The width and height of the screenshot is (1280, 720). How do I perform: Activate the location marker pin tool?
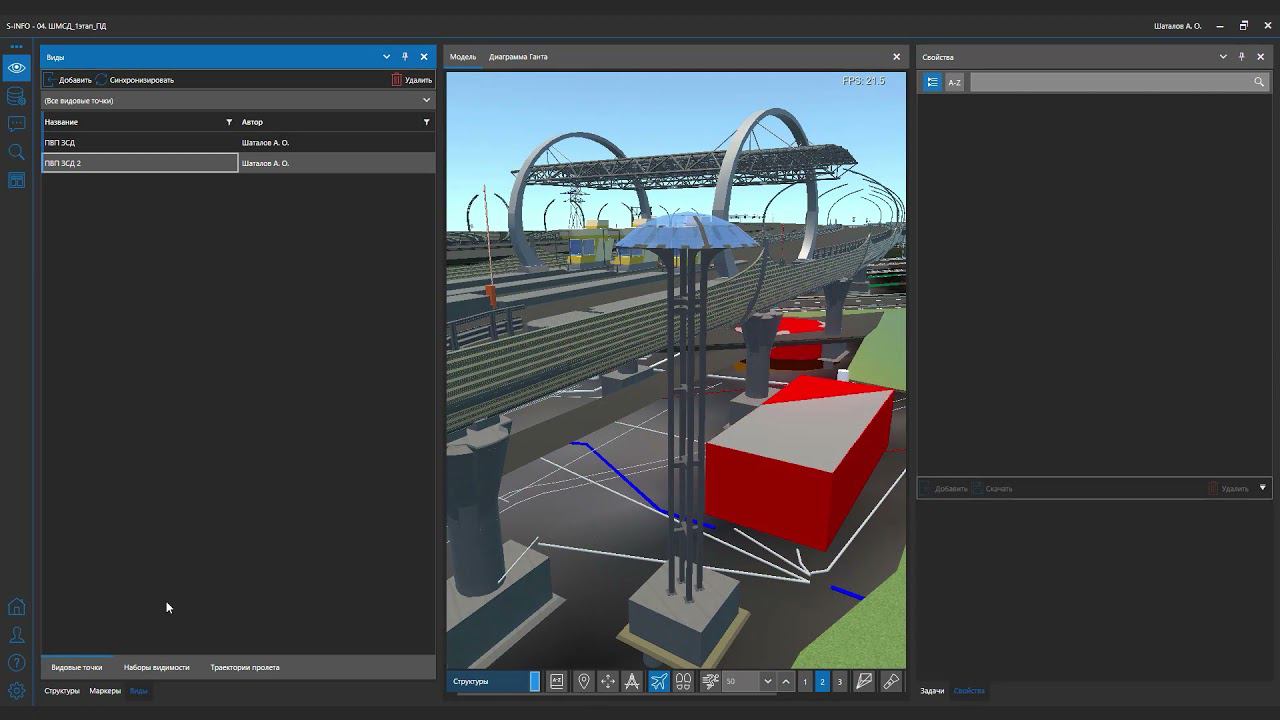click(x=584, y=681)
